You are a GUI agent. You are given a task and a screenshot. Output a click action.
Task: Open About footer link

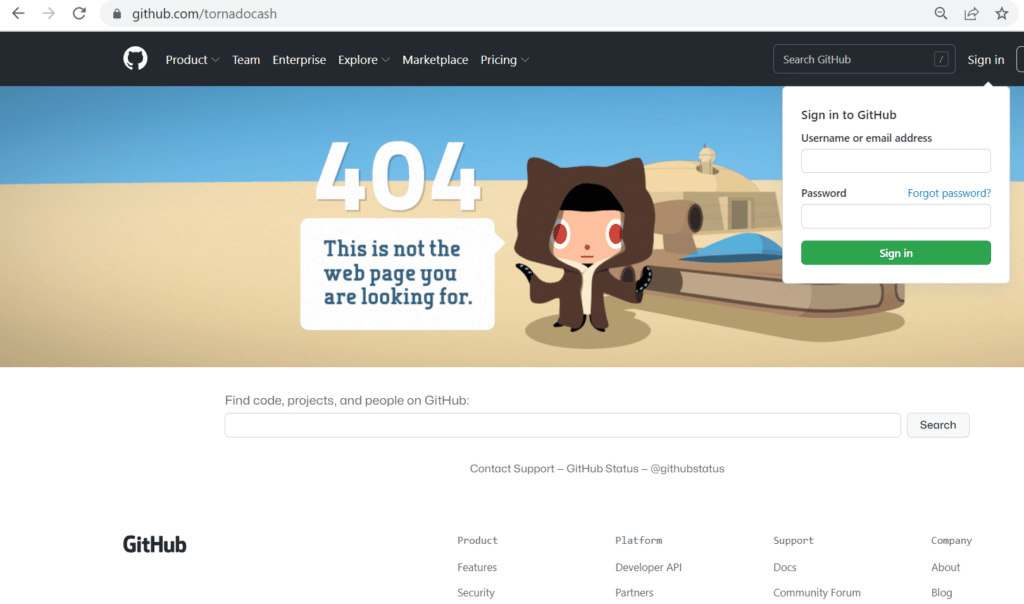(945, 567)
